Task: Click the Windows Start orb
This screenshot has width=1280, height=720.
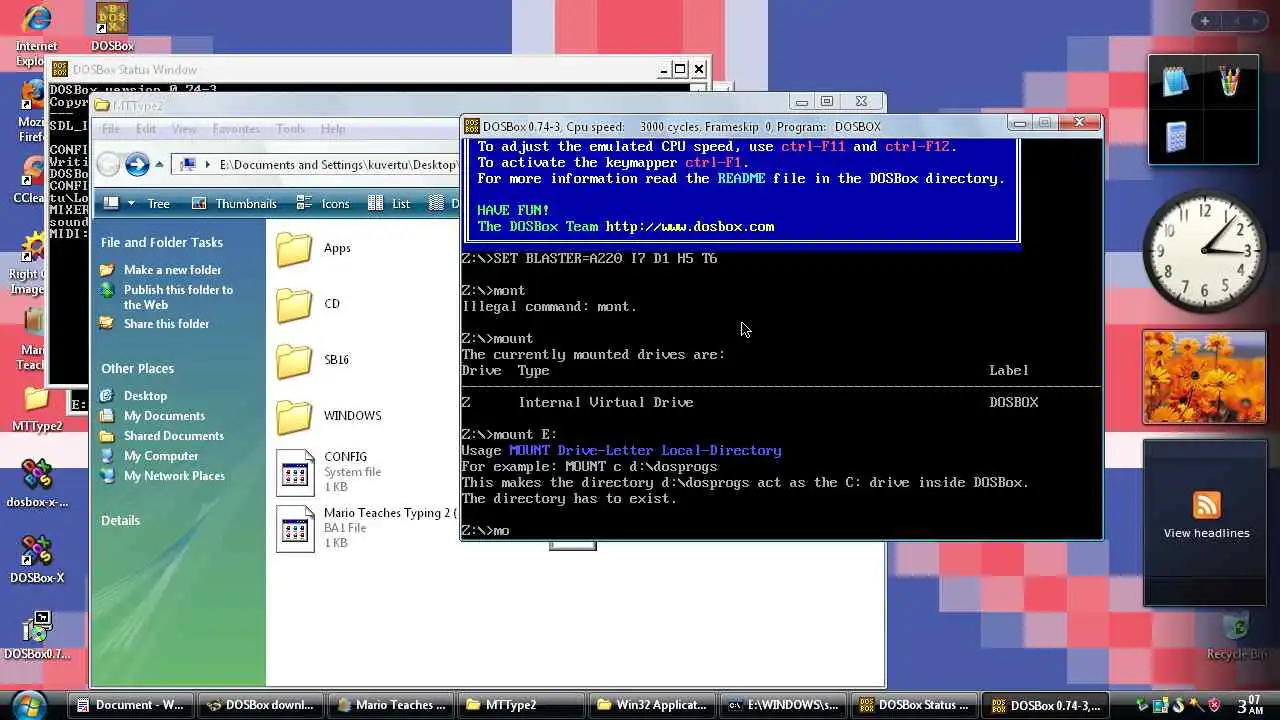Action: click(x=29, y=704)
